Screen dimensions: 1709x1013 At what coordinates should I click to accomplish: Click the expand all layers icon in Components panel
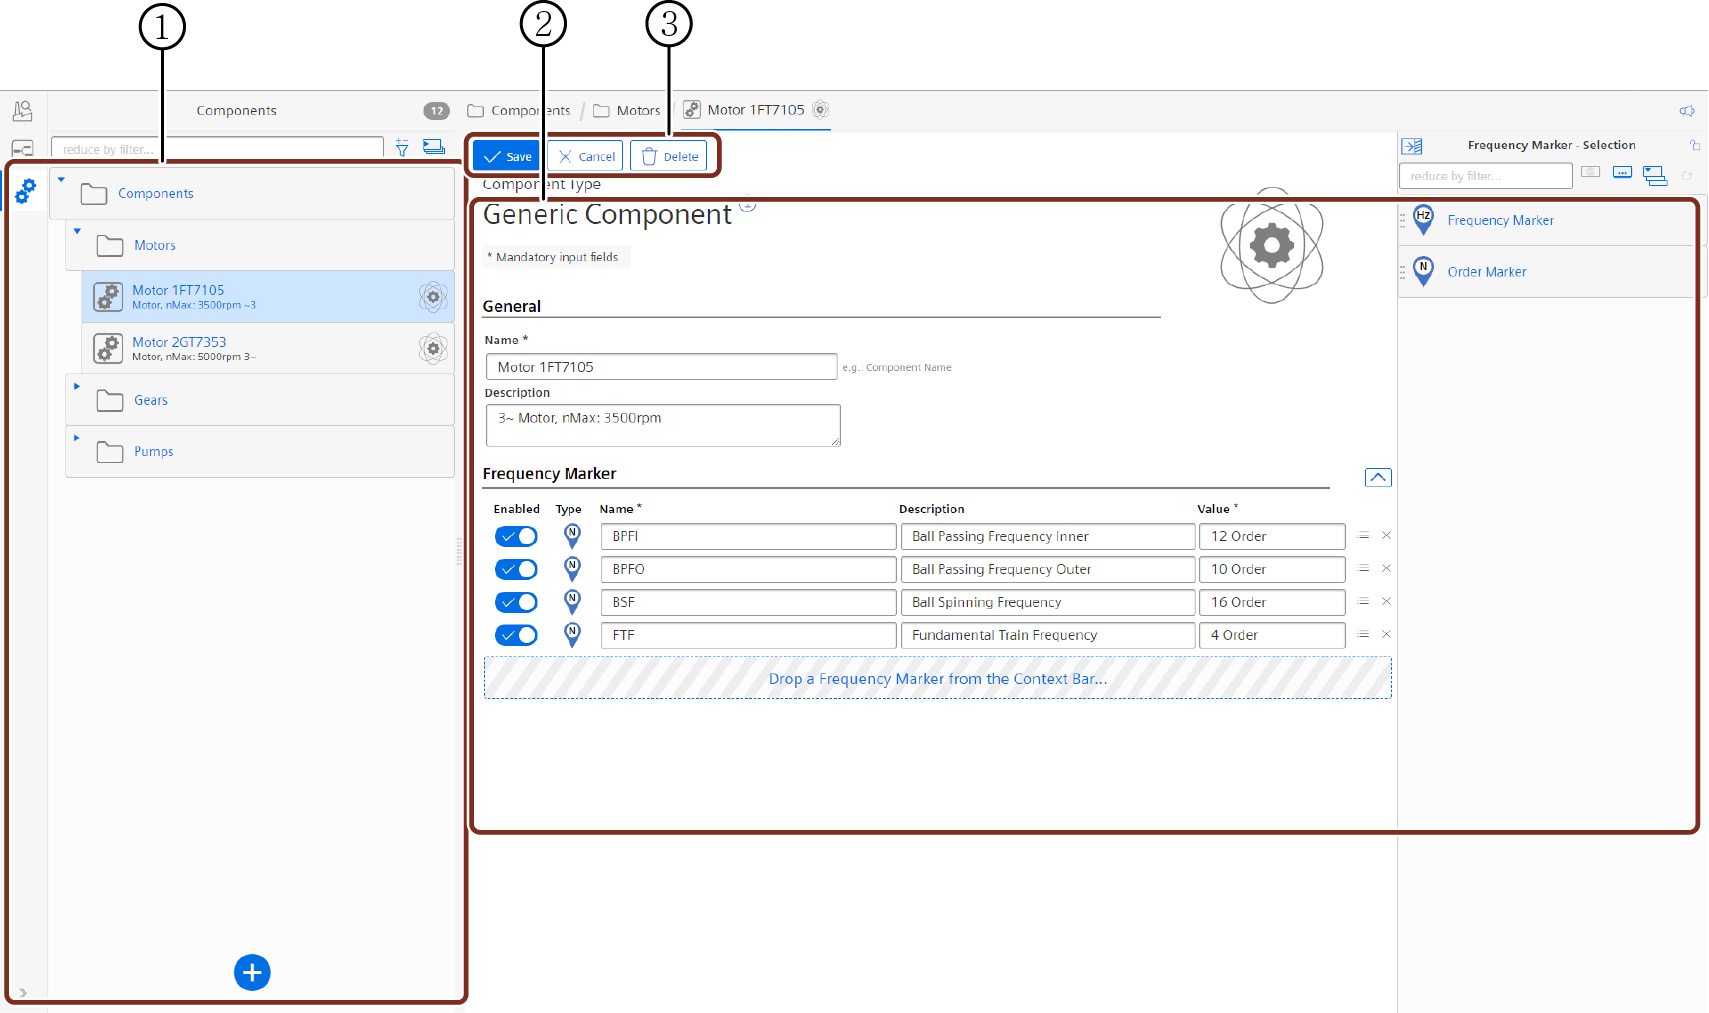(433, 147)
